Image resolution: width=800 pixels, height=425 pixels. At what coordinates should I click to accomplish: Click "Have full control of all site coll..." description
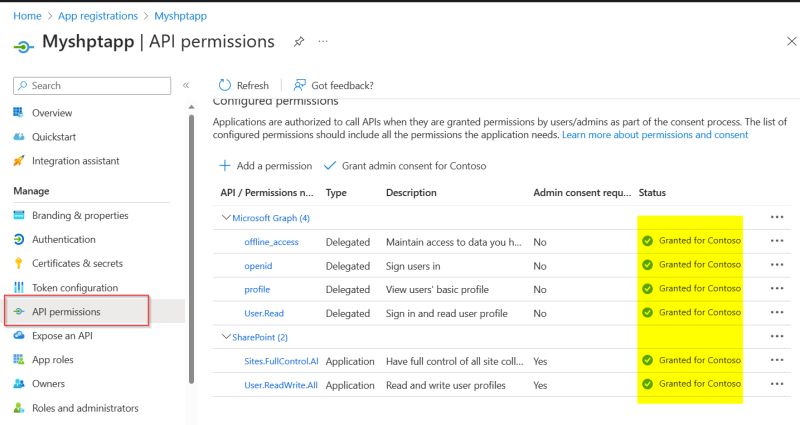[455, 361]
